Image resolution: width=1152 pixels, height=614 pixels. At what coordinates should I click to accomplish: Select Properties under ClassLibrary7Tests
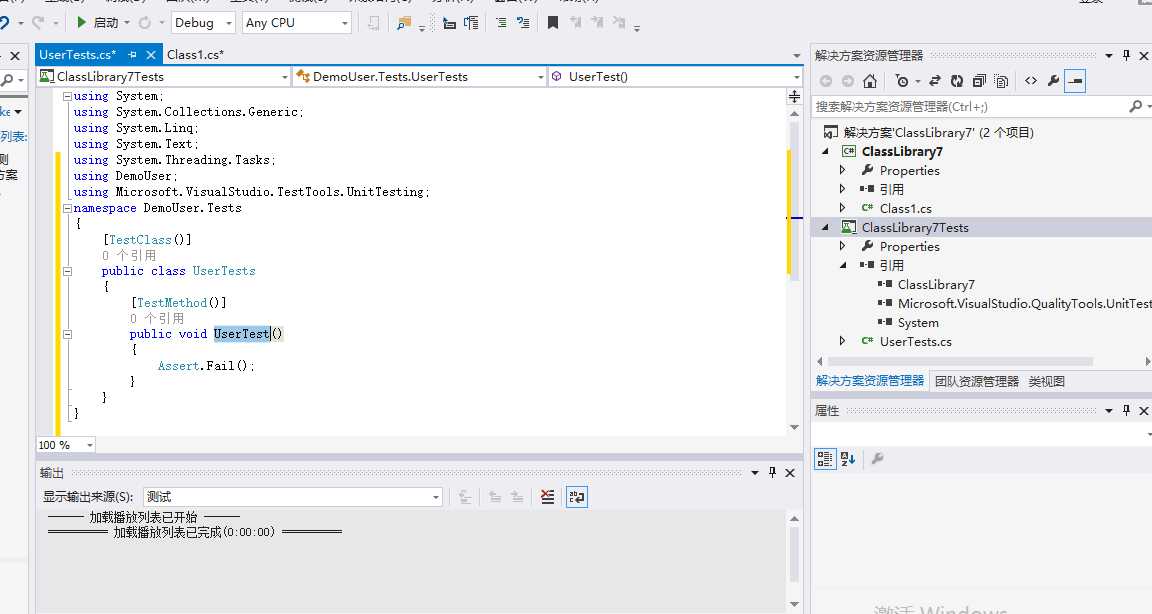pyautogui.click(x=910, y=247)
